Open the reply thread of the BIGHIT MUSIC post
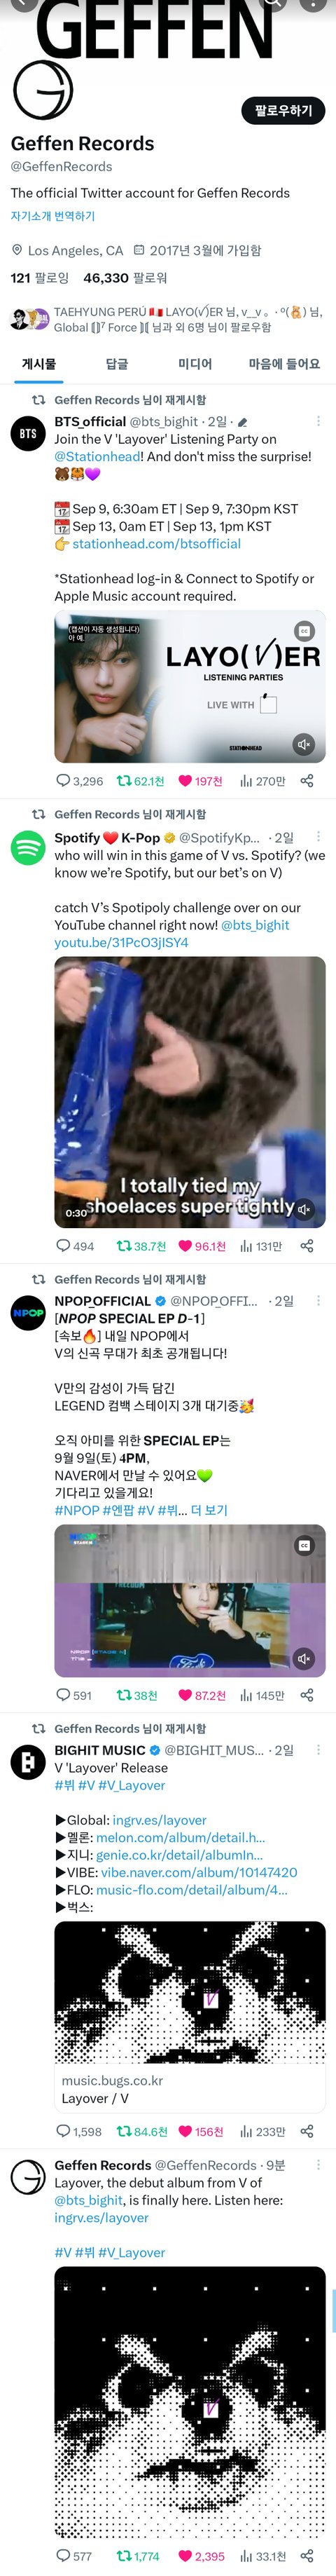 79,2131
